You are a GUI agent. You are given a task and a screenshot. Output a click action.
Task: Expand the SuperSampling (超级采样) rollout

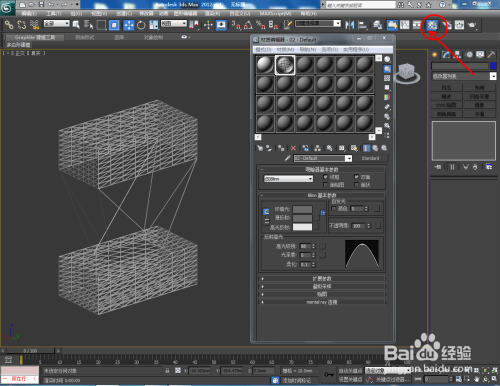coord(322,286)
